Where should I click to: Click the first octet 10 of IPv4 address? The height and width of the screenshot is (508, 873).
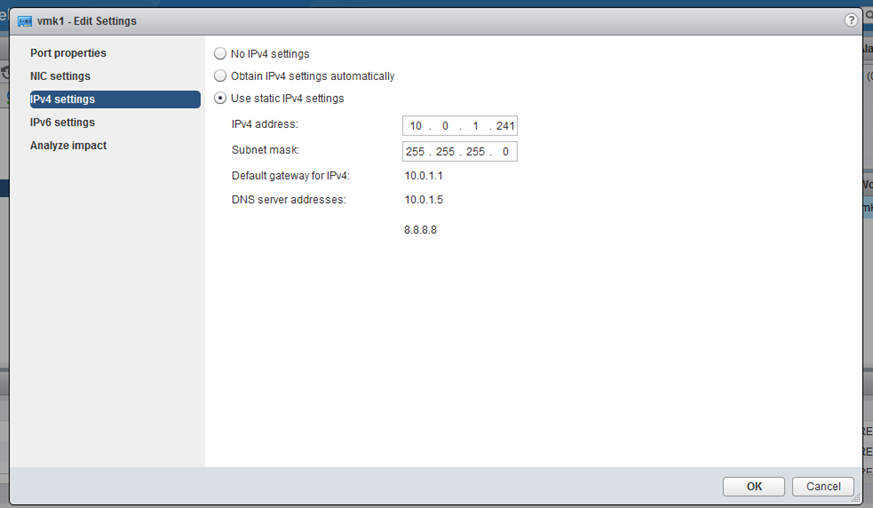[x=416, y=126]
